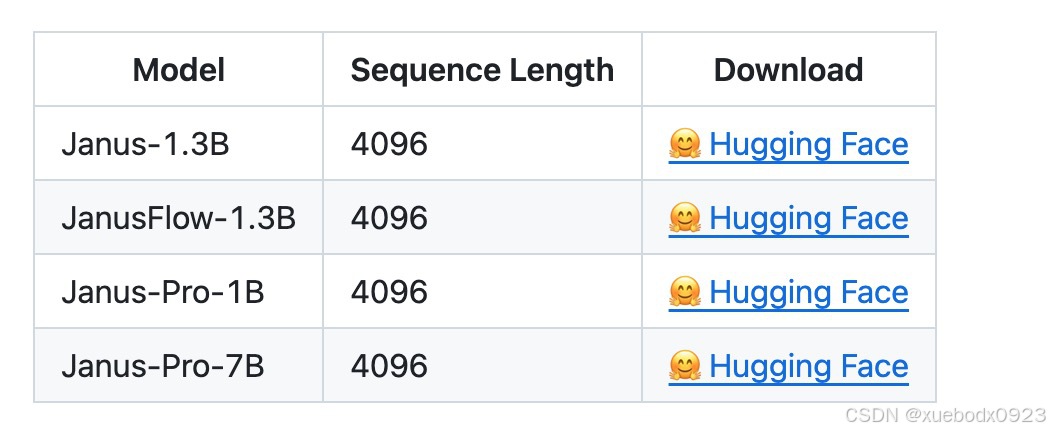Click the 4096 value in JanusFlow-1.3B row
1050x432 pixels.
pyautogui.click(x=389, y=218)
